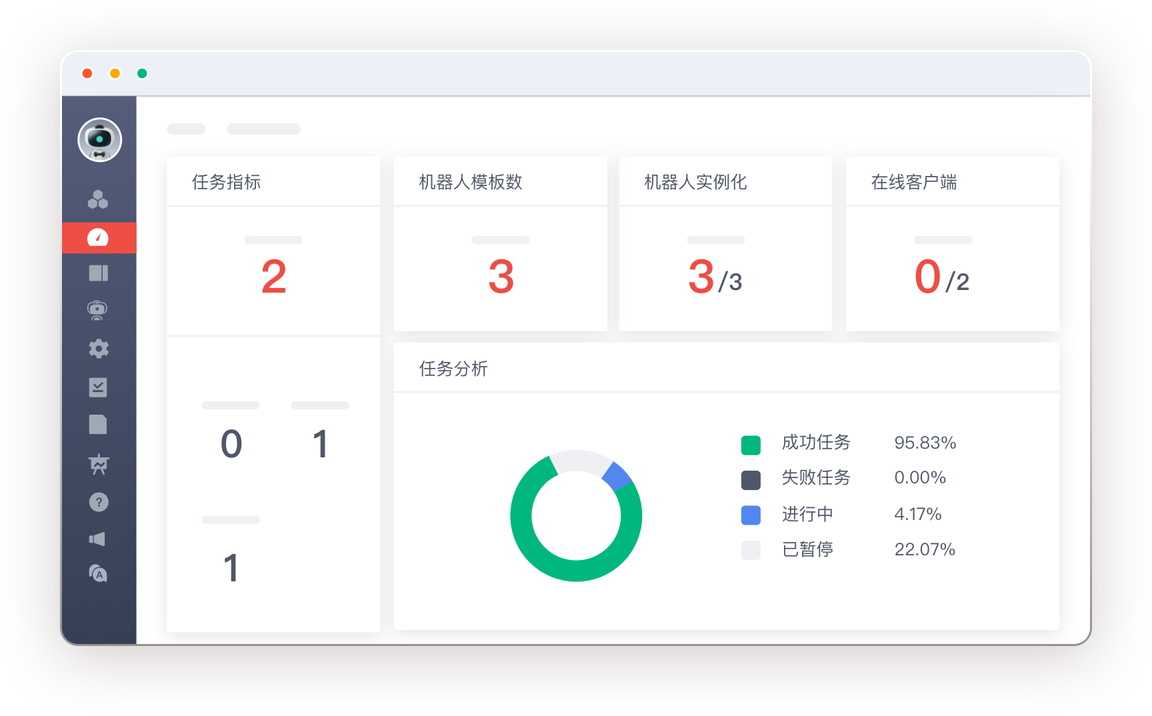
Task: Click the blue 进行中 legend swatch
Action: [x=751, y=515]
